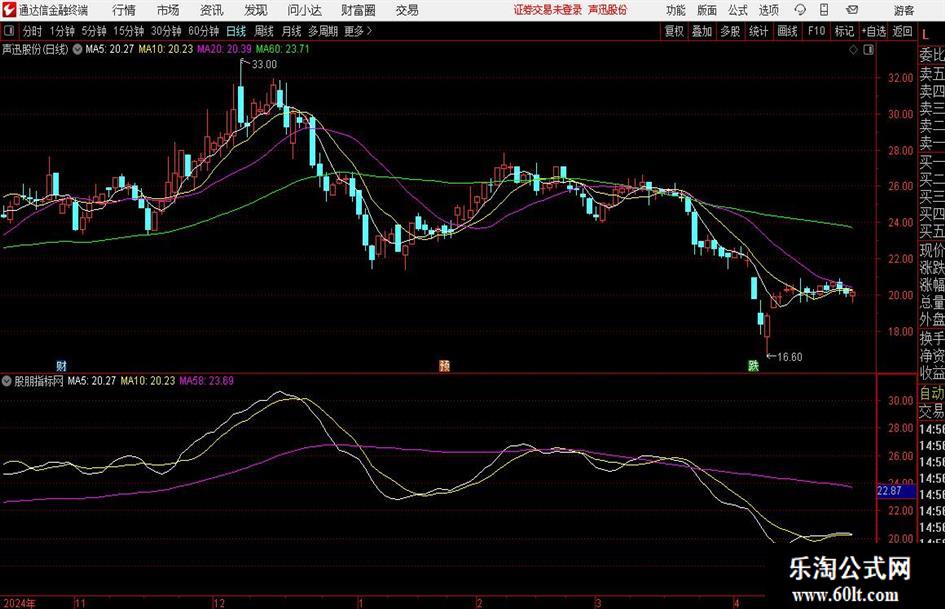Screen dimensions: 945x609
Task: Click the 跌 marker on the timeline
Action: [x=753, y=365]
